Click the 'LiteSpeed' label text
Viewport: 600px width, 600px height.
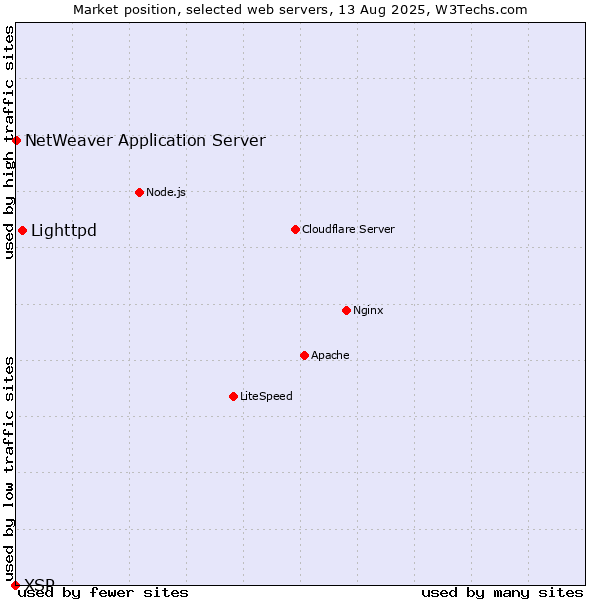266,396
